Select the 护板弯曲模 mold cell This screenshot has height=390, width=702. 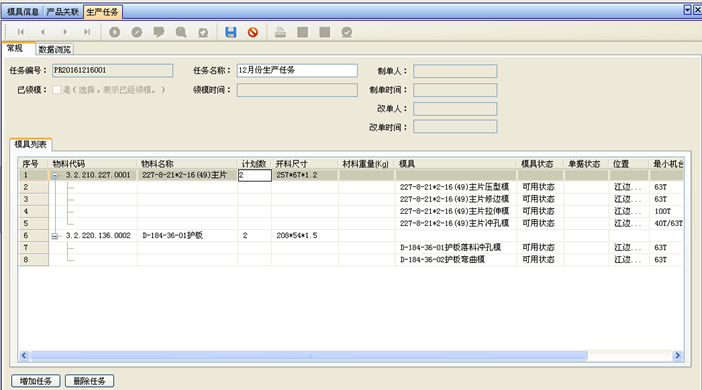[456, 260]
